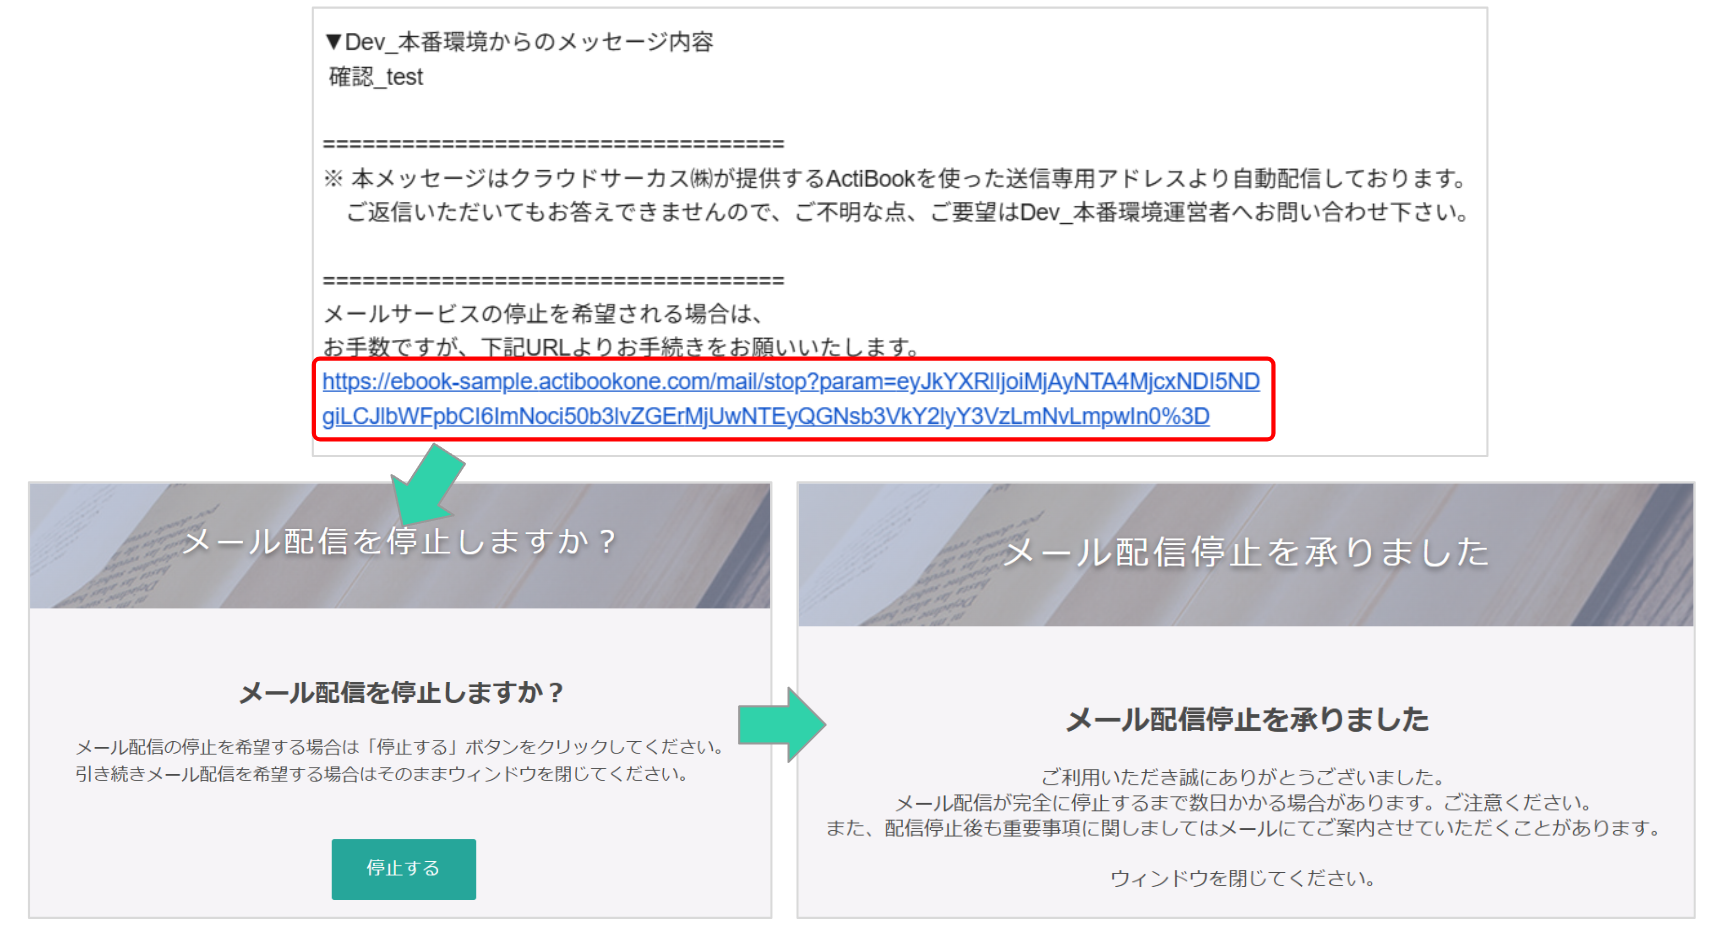Click the line starting 引き続きメール配信を希望する

[x=381, y=774]
